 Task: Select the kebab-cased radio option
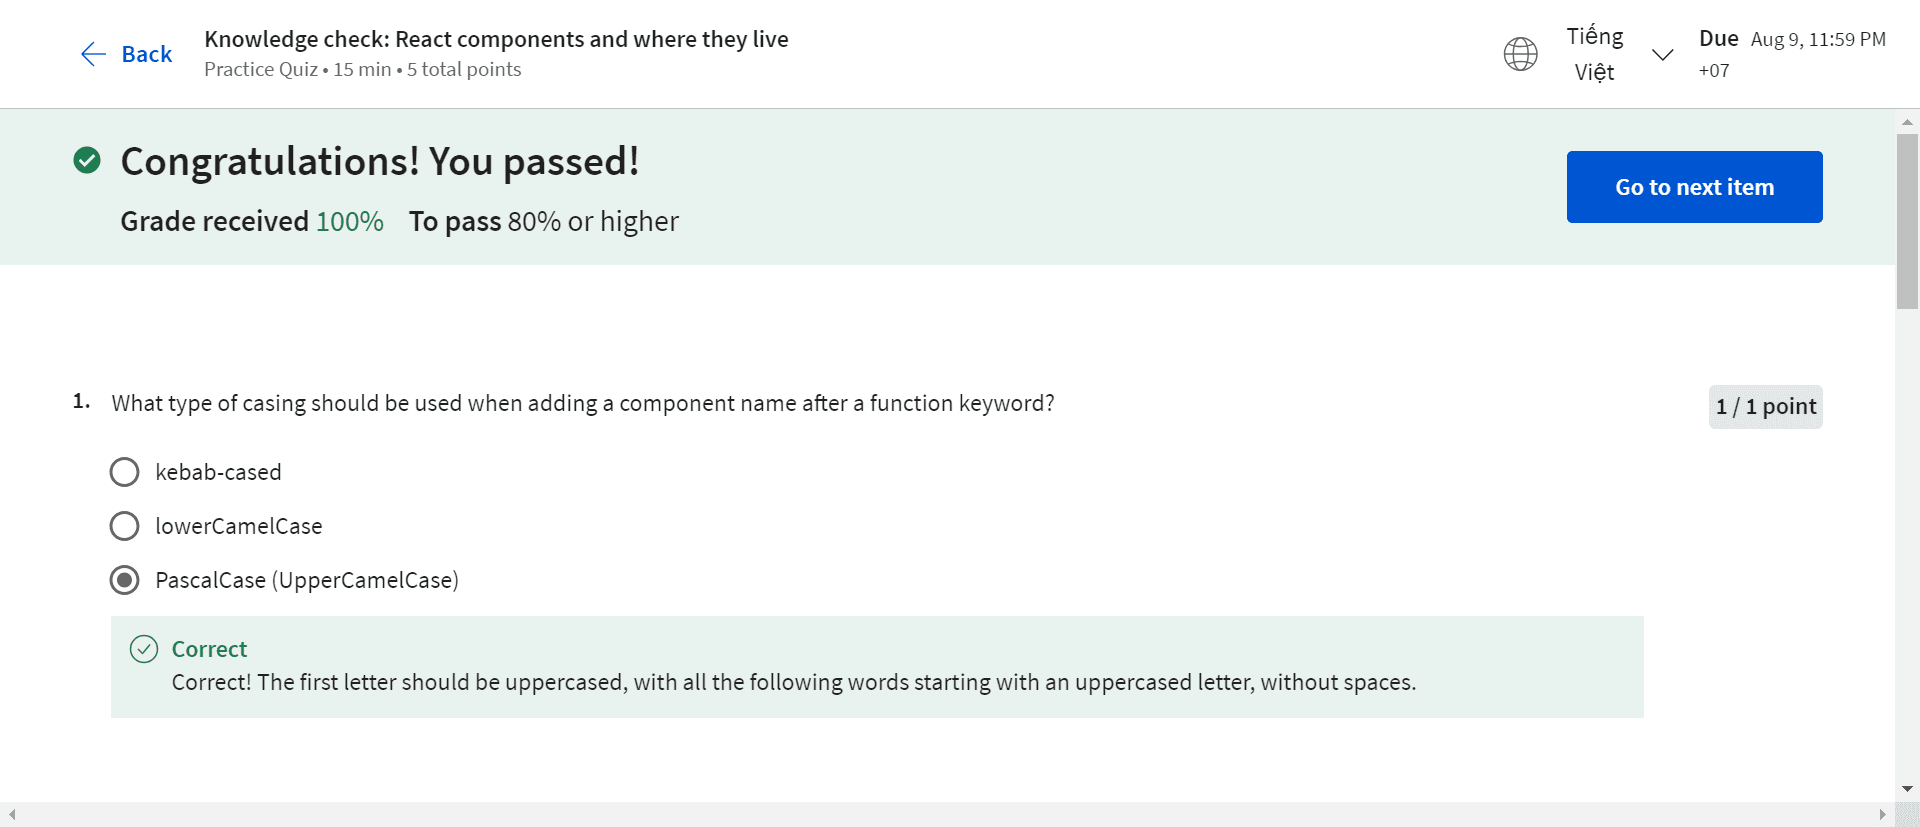point(125,472)
